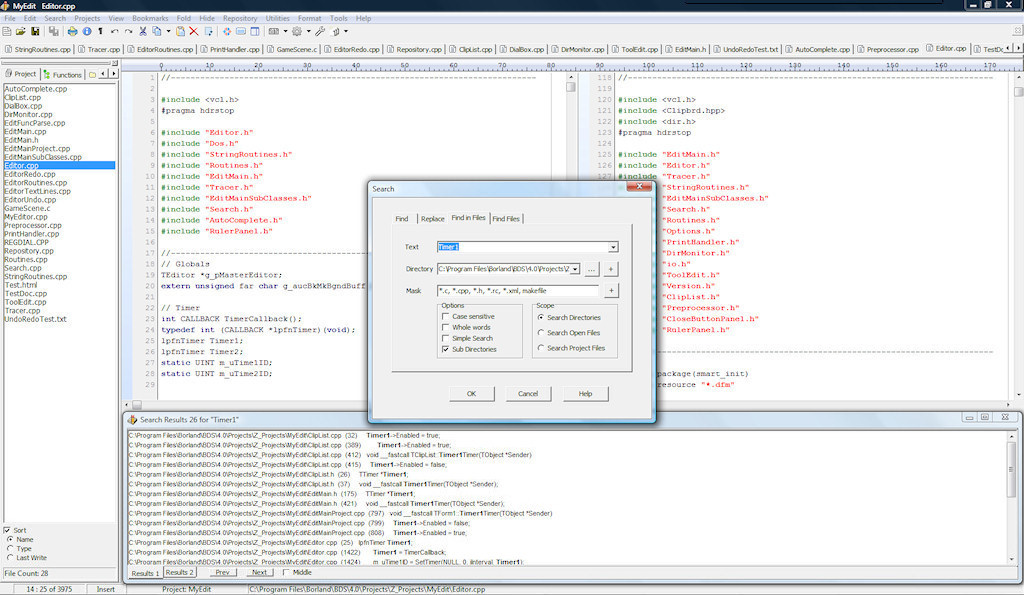The height and width of the screenshot is (595, 1024).
Task: Click the Open file folder icon
Action: coord(21,31)
